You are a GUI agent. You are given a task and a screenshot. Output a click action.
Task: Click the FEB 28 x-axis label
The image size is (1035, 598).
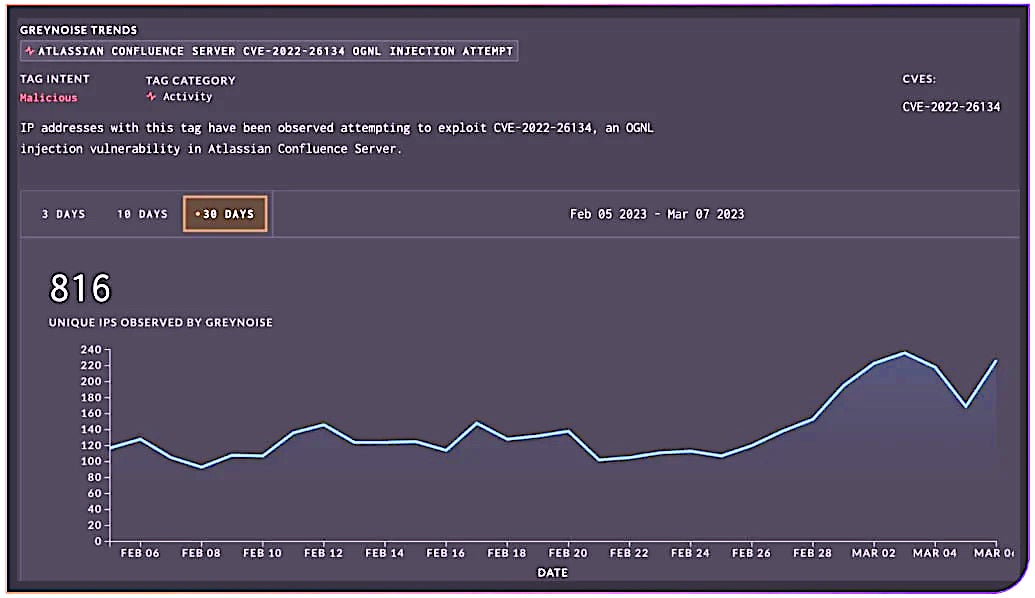[811, 553]
